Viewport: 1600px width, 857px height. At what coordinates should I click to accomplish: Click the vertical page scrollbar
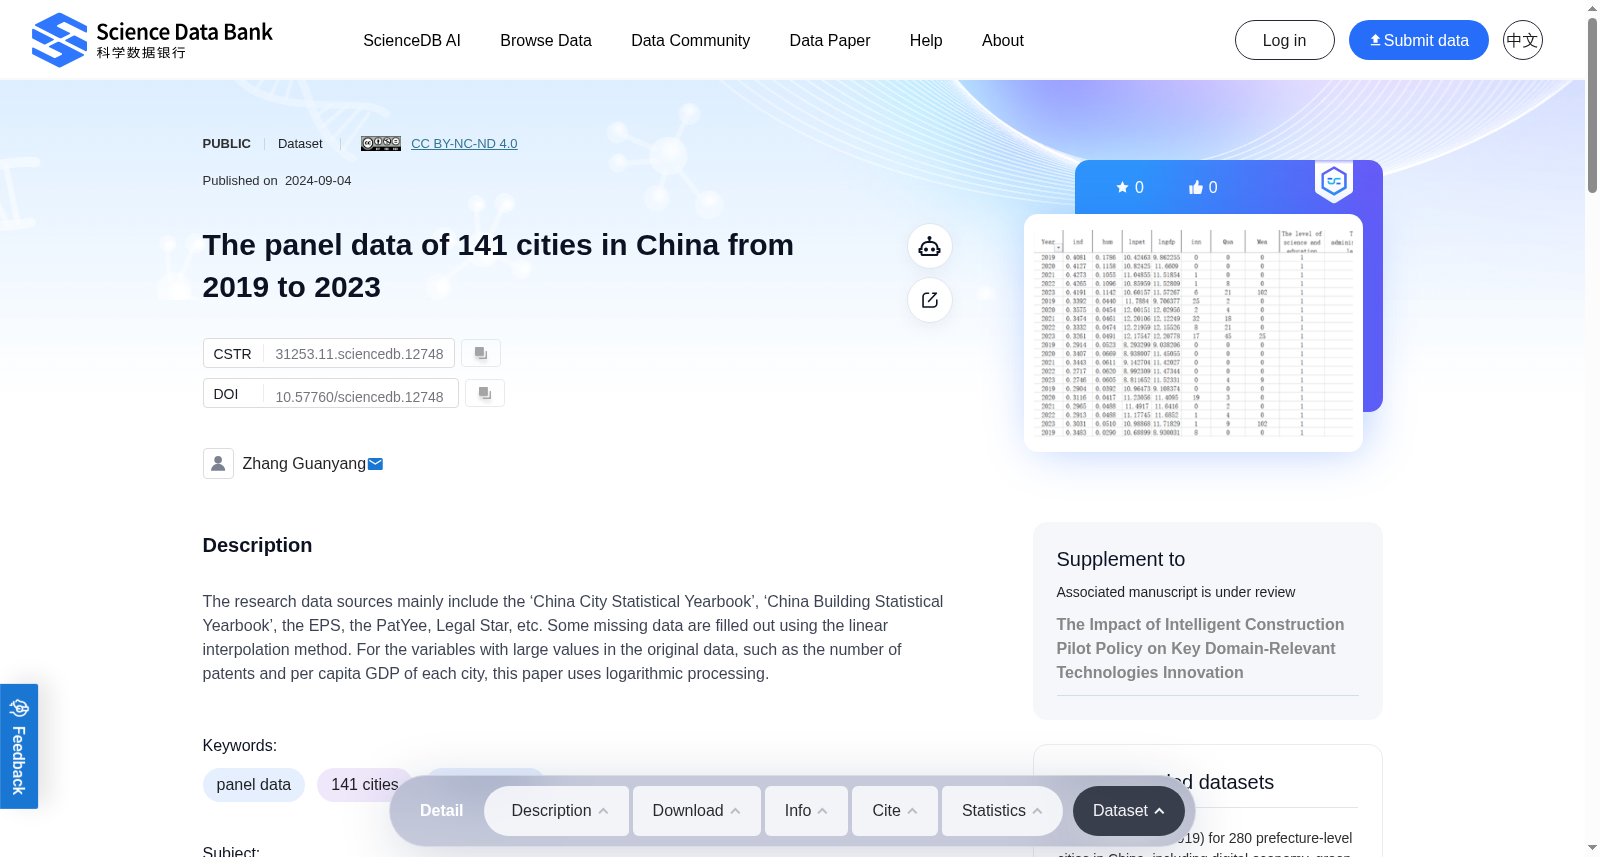click(1592, 105)
